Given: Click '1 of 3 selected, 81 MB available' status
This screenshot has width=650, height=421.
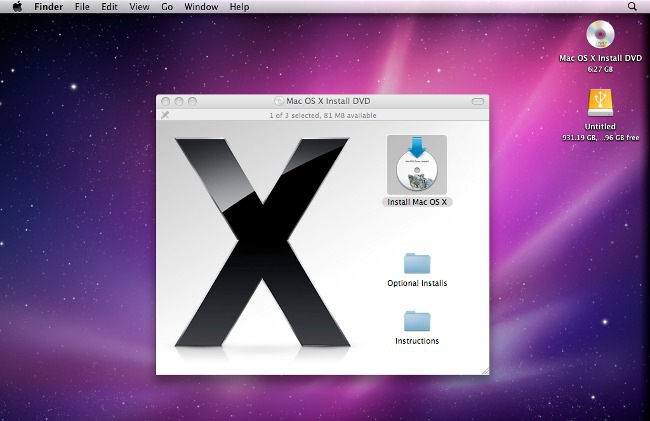Looking at the screenshot, I should 323,116.
